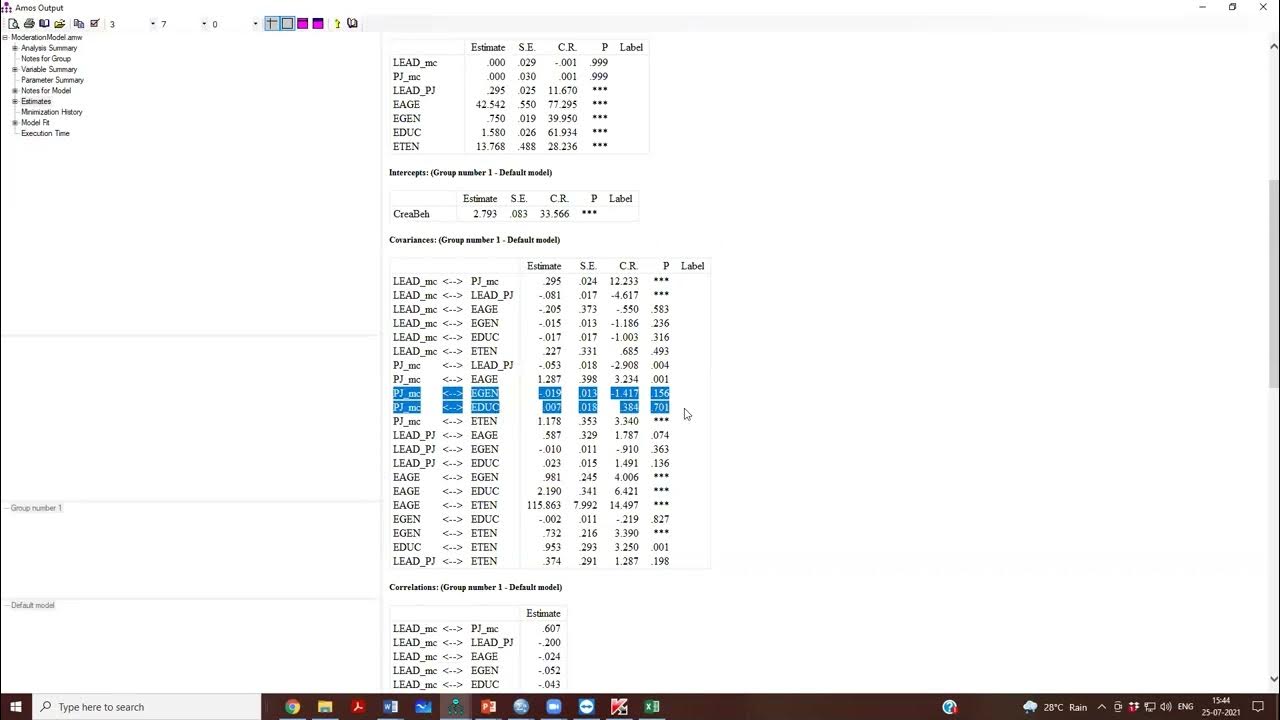Toggle the table rules toolbar button
Viewport: 1280px width, 720px height.
point(271,23)
